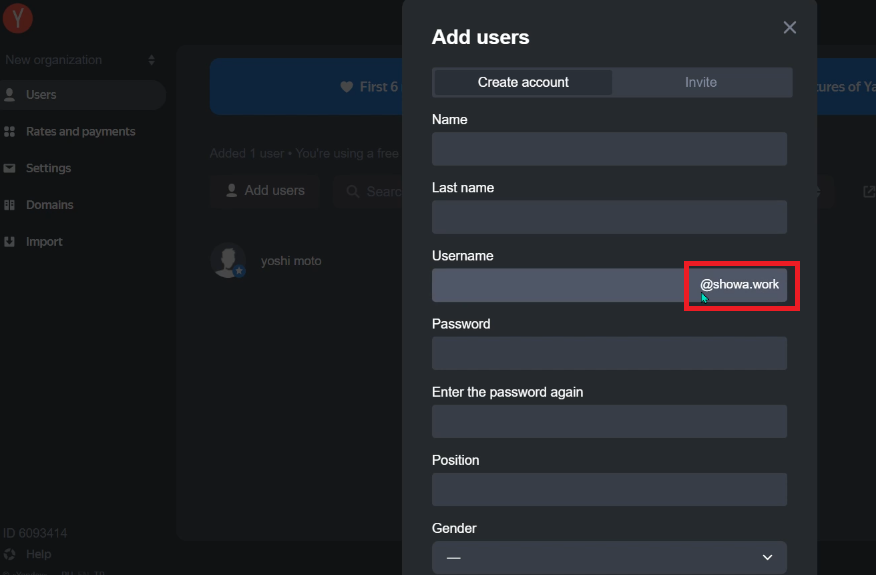This screenshot has height=575, width=876.
Task: Open Rates and payments page
Action: pyautogui.click(x=80, y=132)
